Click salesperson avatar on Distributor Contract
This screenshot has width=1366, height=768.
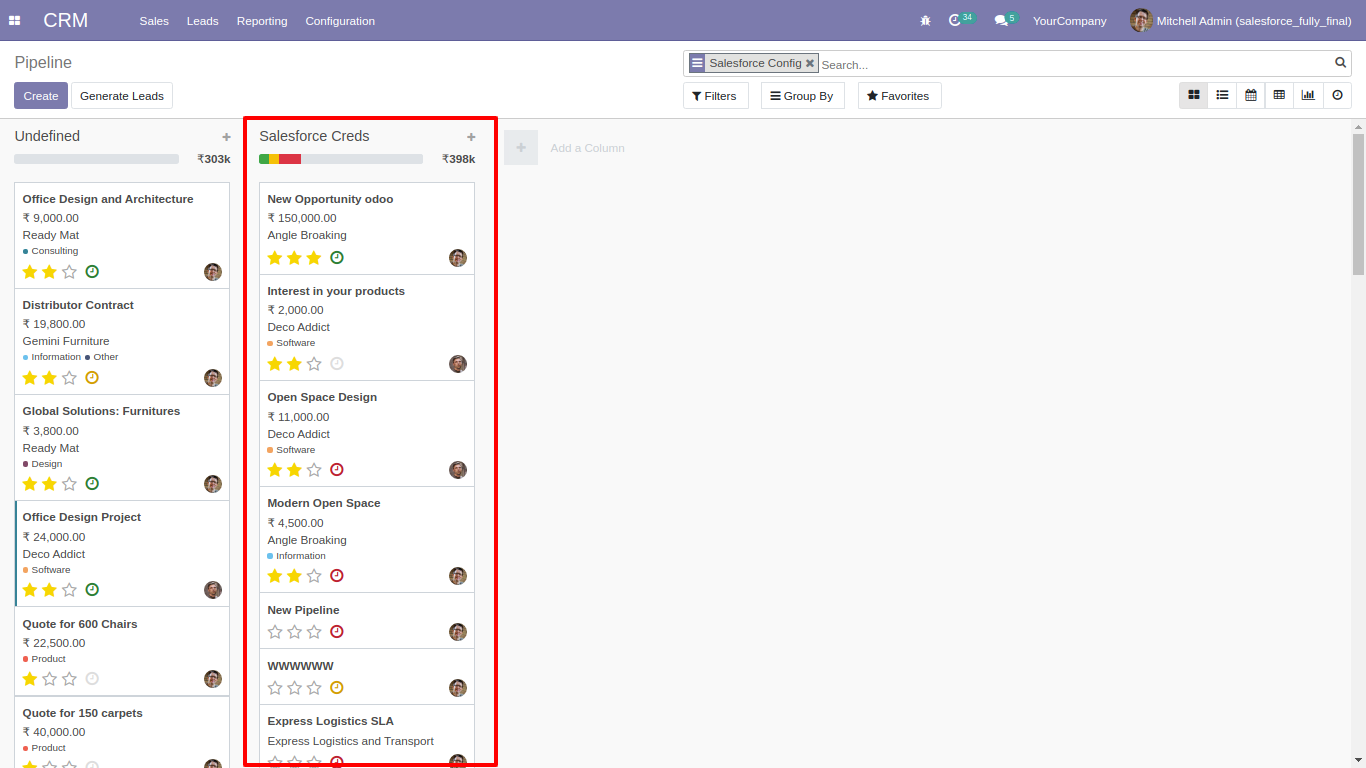(x=213, y=378)
